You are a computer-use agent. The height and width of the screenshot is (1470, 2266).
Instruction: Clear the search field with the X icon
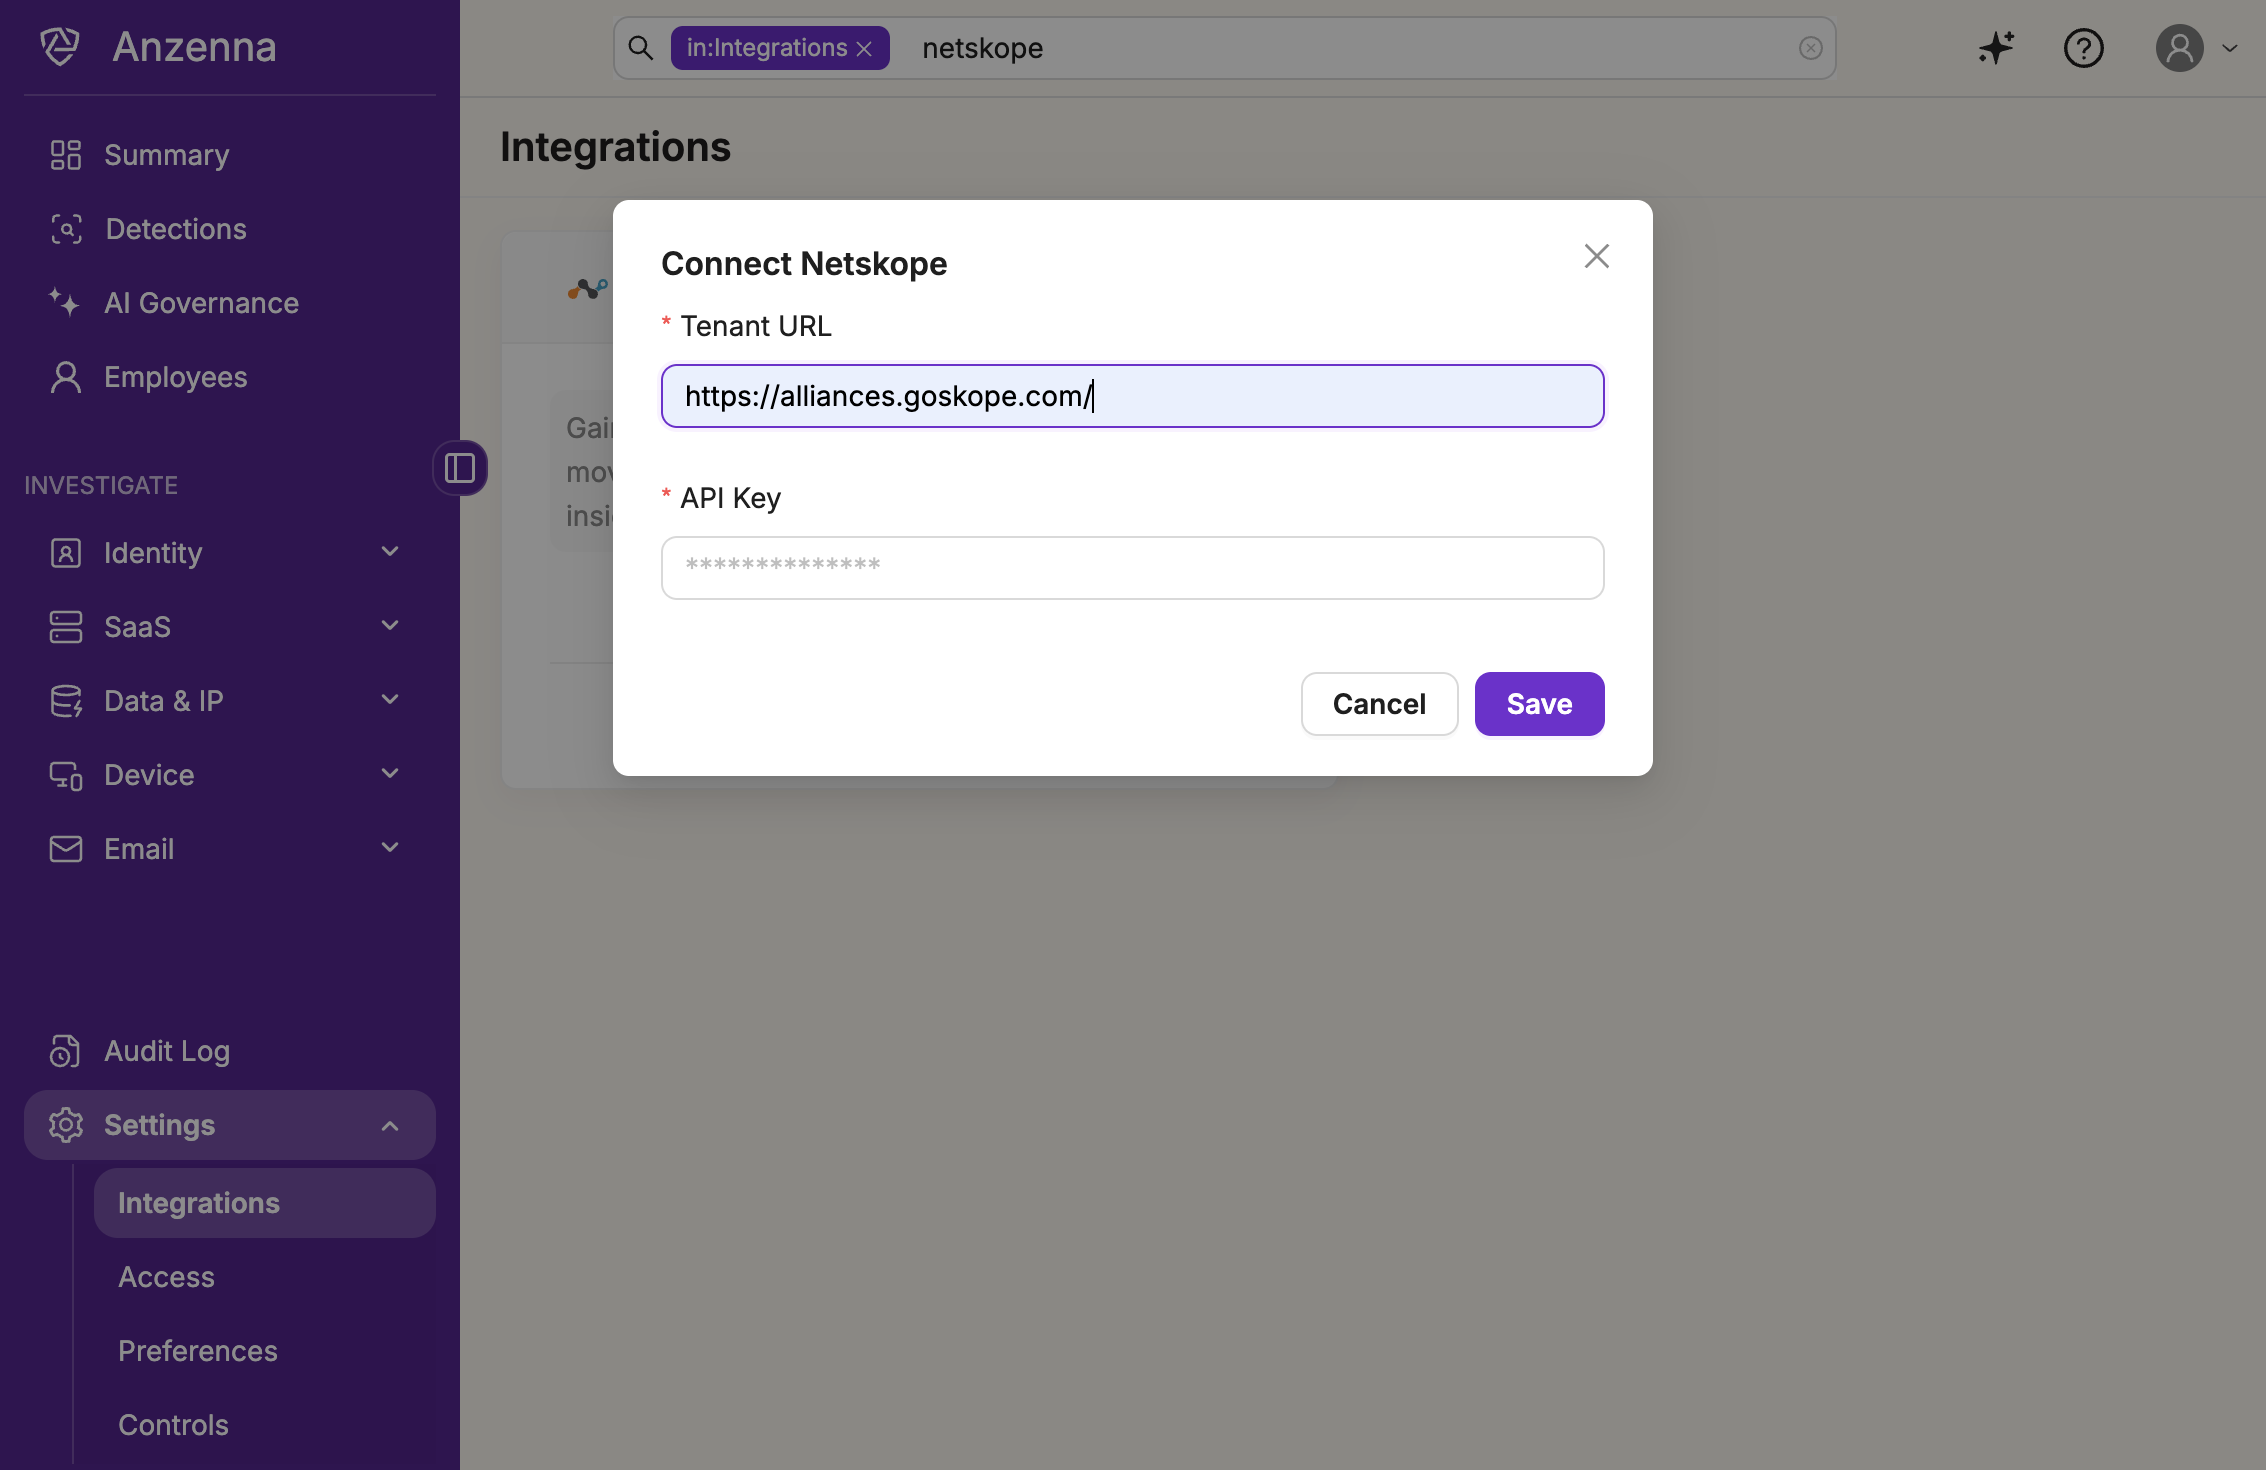[1810, 48]
